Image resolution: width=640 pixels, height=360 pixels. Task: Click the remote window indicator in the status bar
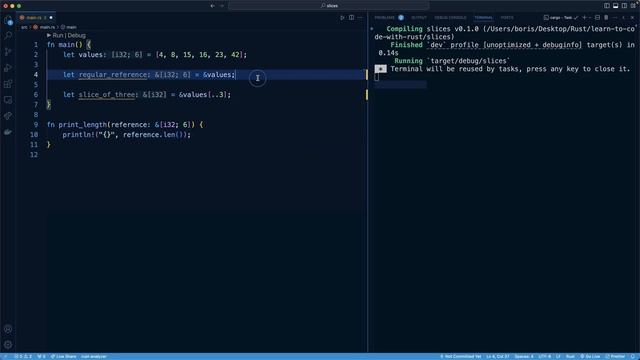5,356
